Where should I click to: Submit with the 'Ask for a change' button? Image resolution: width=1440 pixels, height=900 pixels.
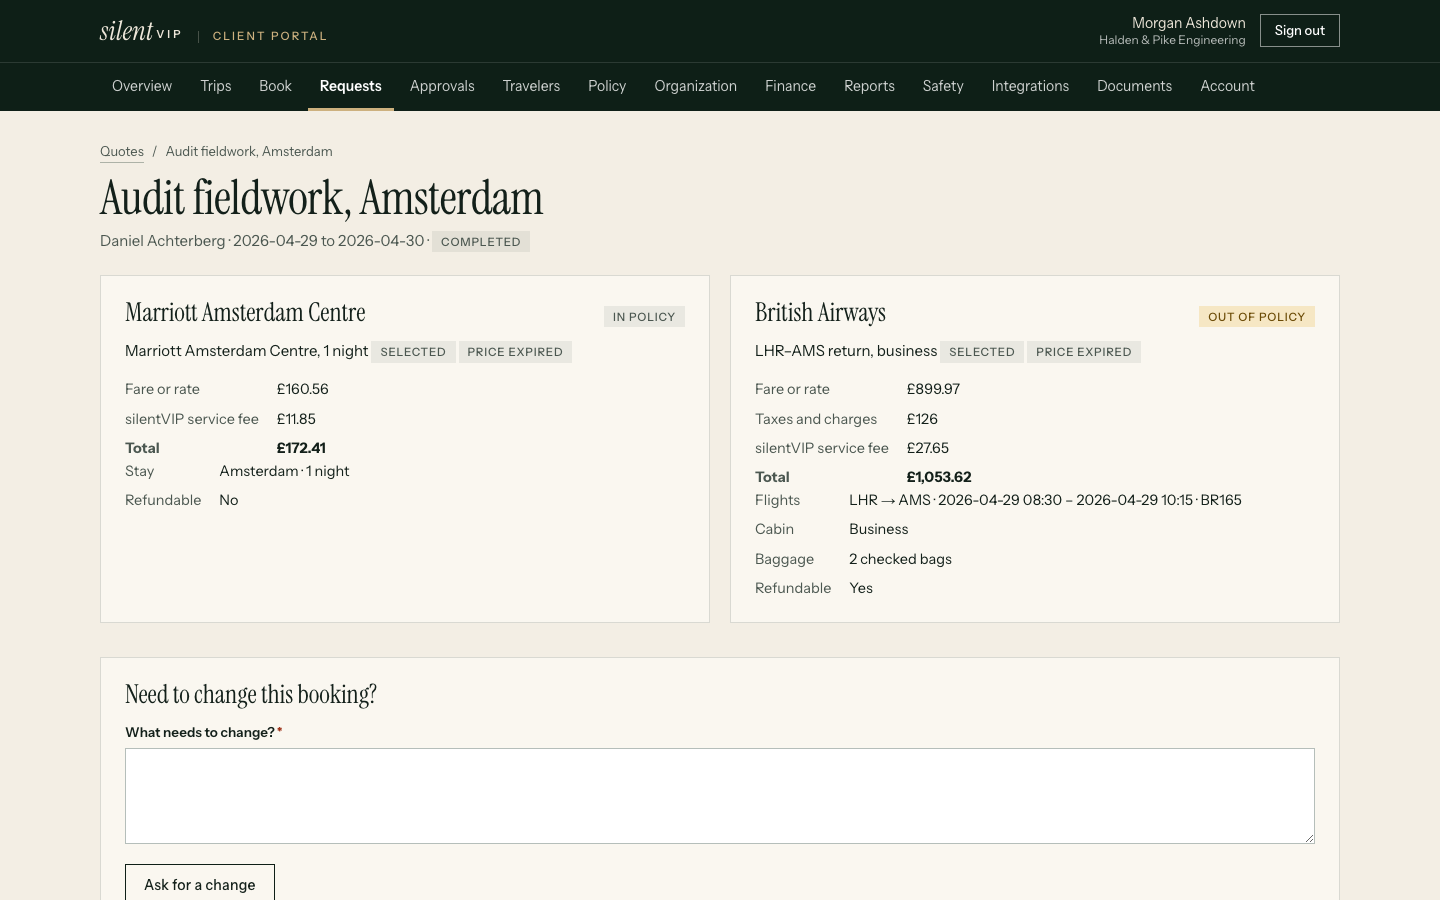click(200, 884)
